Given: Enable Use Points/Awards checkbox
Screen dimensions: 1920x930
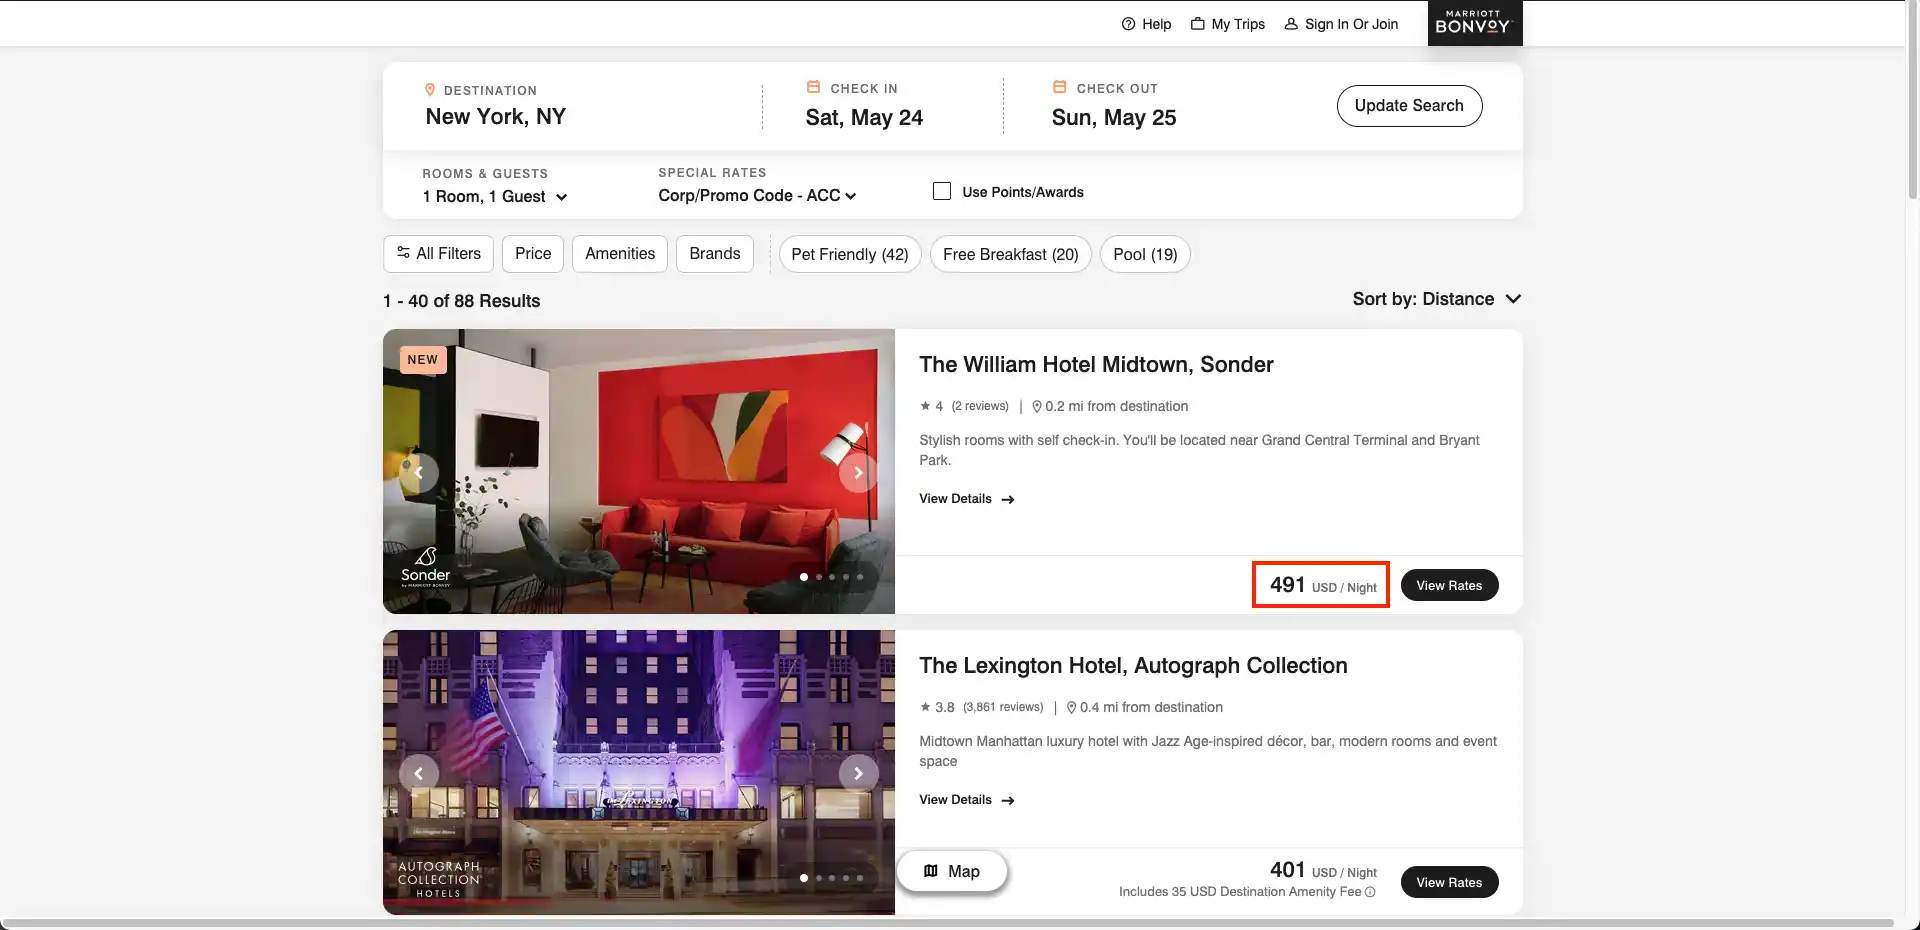Looking at the screenshot, I should point(942,191).
